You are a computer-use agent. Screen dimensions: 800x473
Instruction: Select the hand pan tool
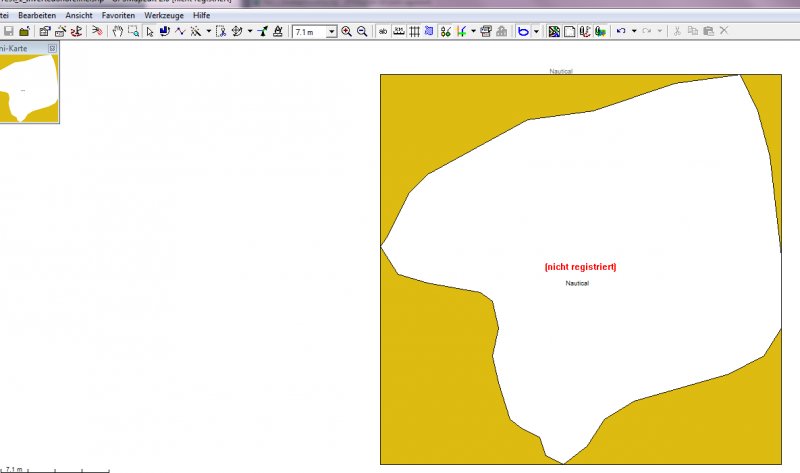[x=117, y=32]
